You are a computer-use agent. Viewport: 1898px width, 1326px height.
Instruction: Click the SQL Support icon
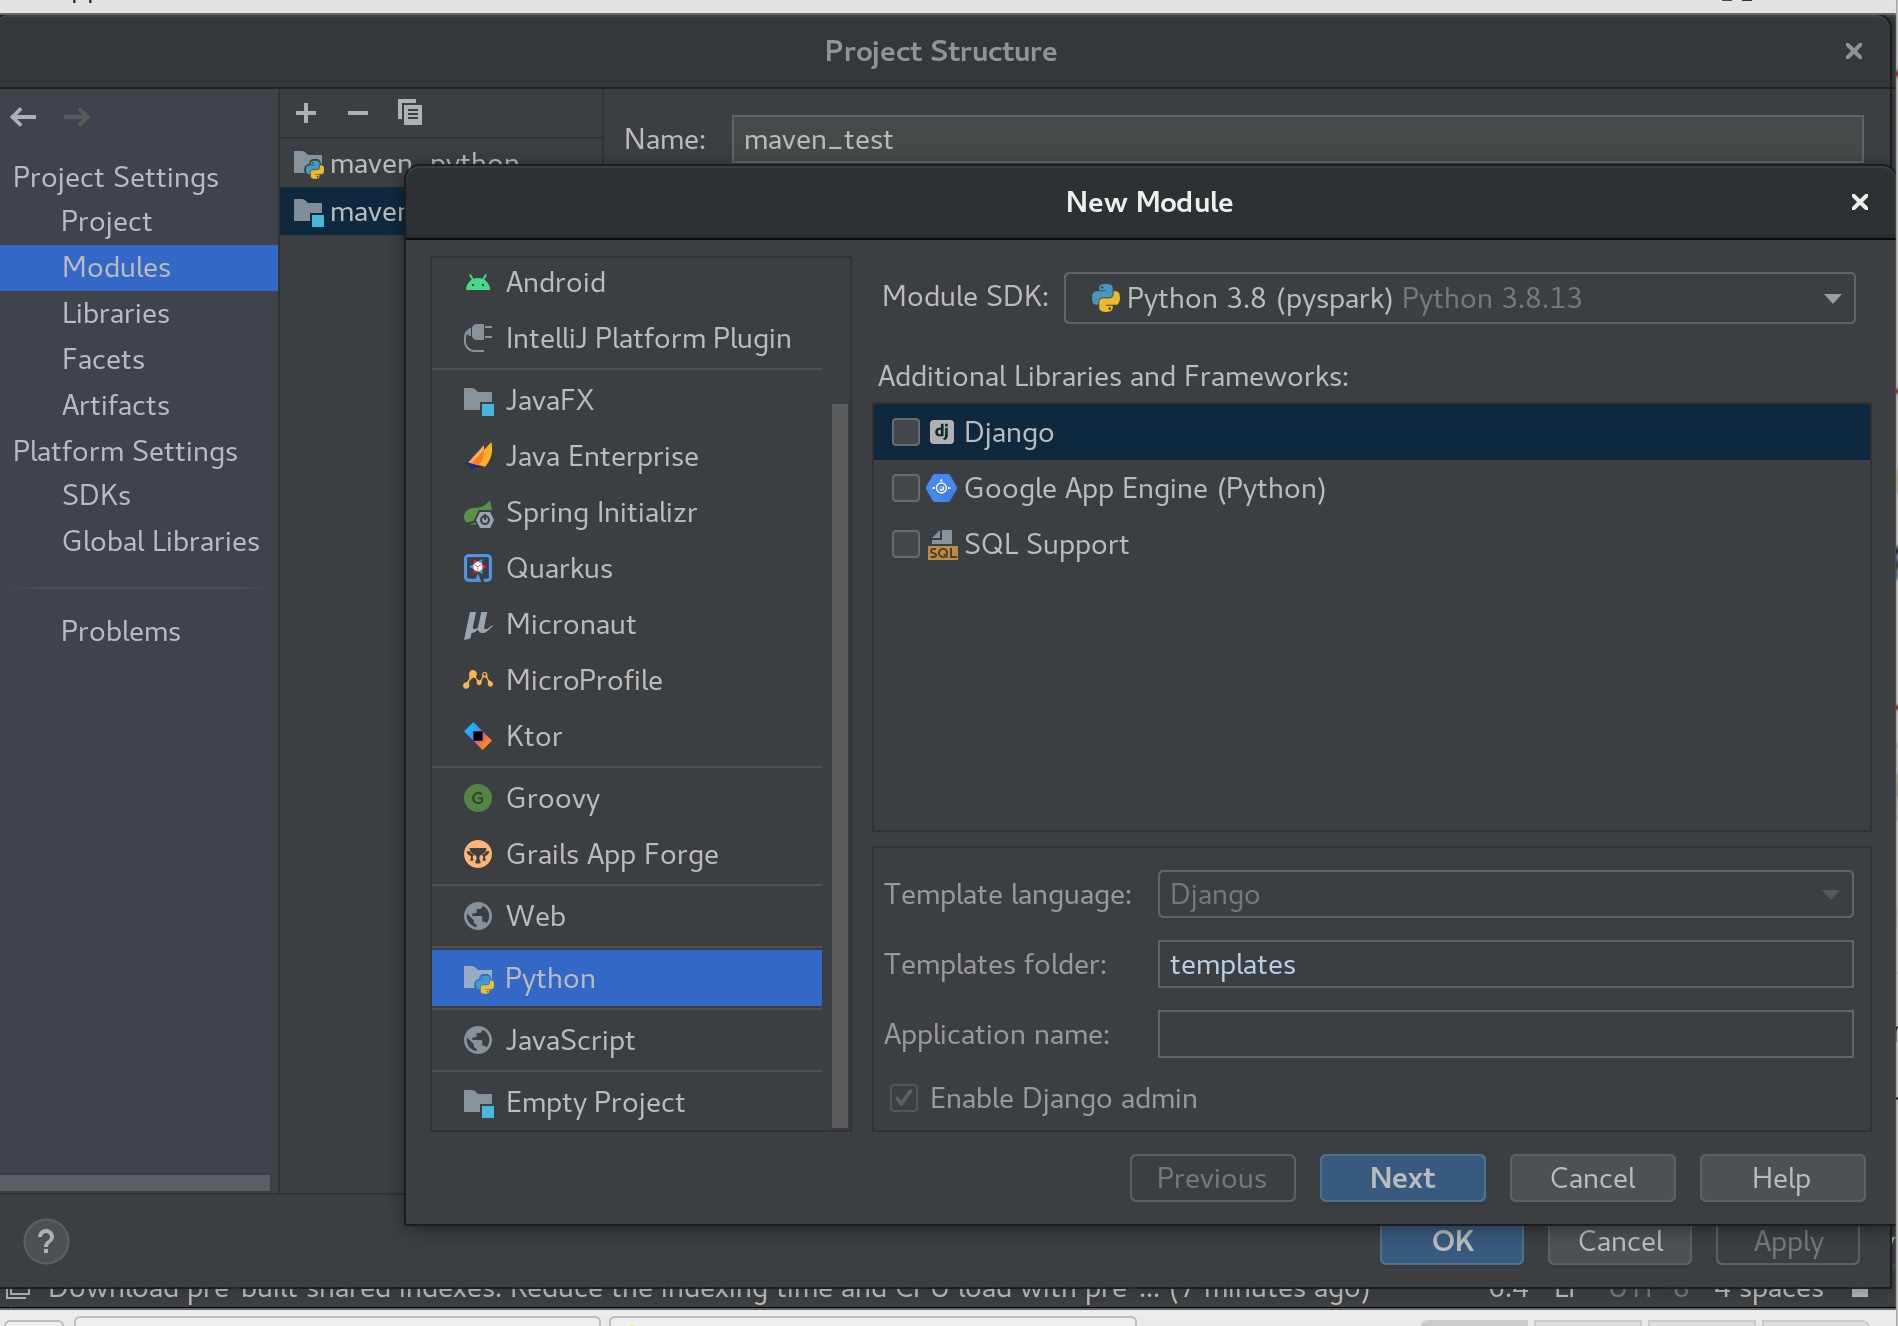(942, 545)
